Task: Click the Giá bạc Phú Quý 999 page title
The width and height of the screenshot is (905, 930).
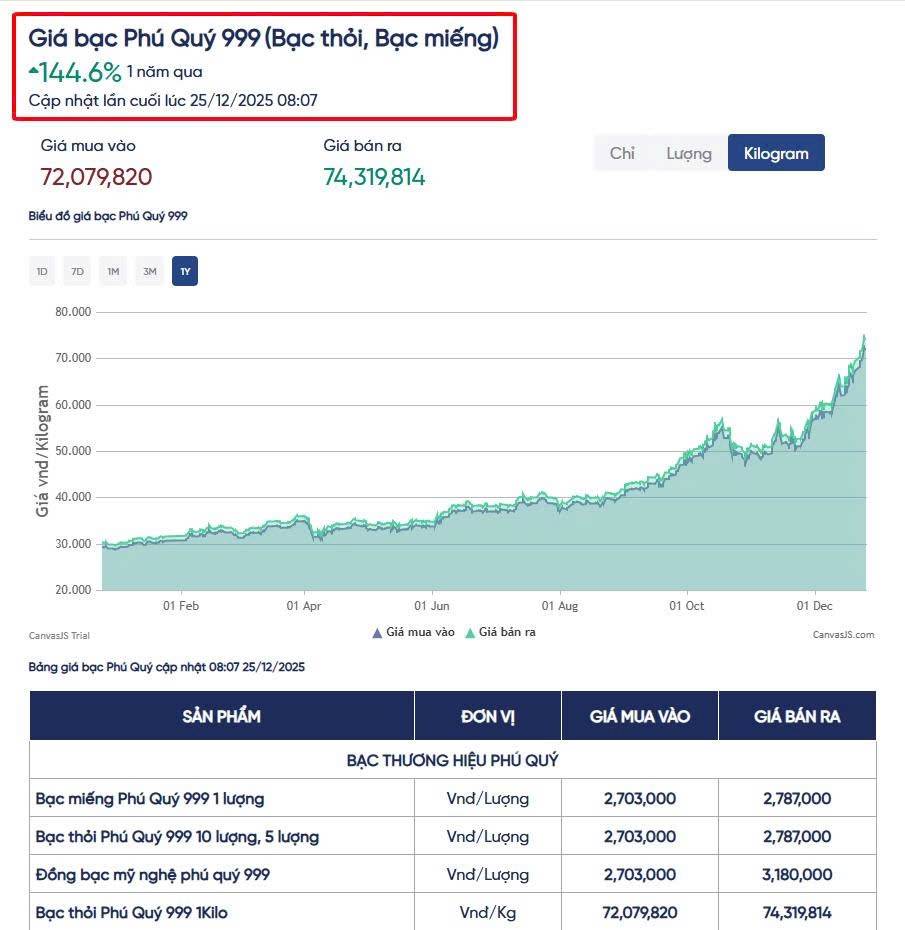Action: point(263,39)
